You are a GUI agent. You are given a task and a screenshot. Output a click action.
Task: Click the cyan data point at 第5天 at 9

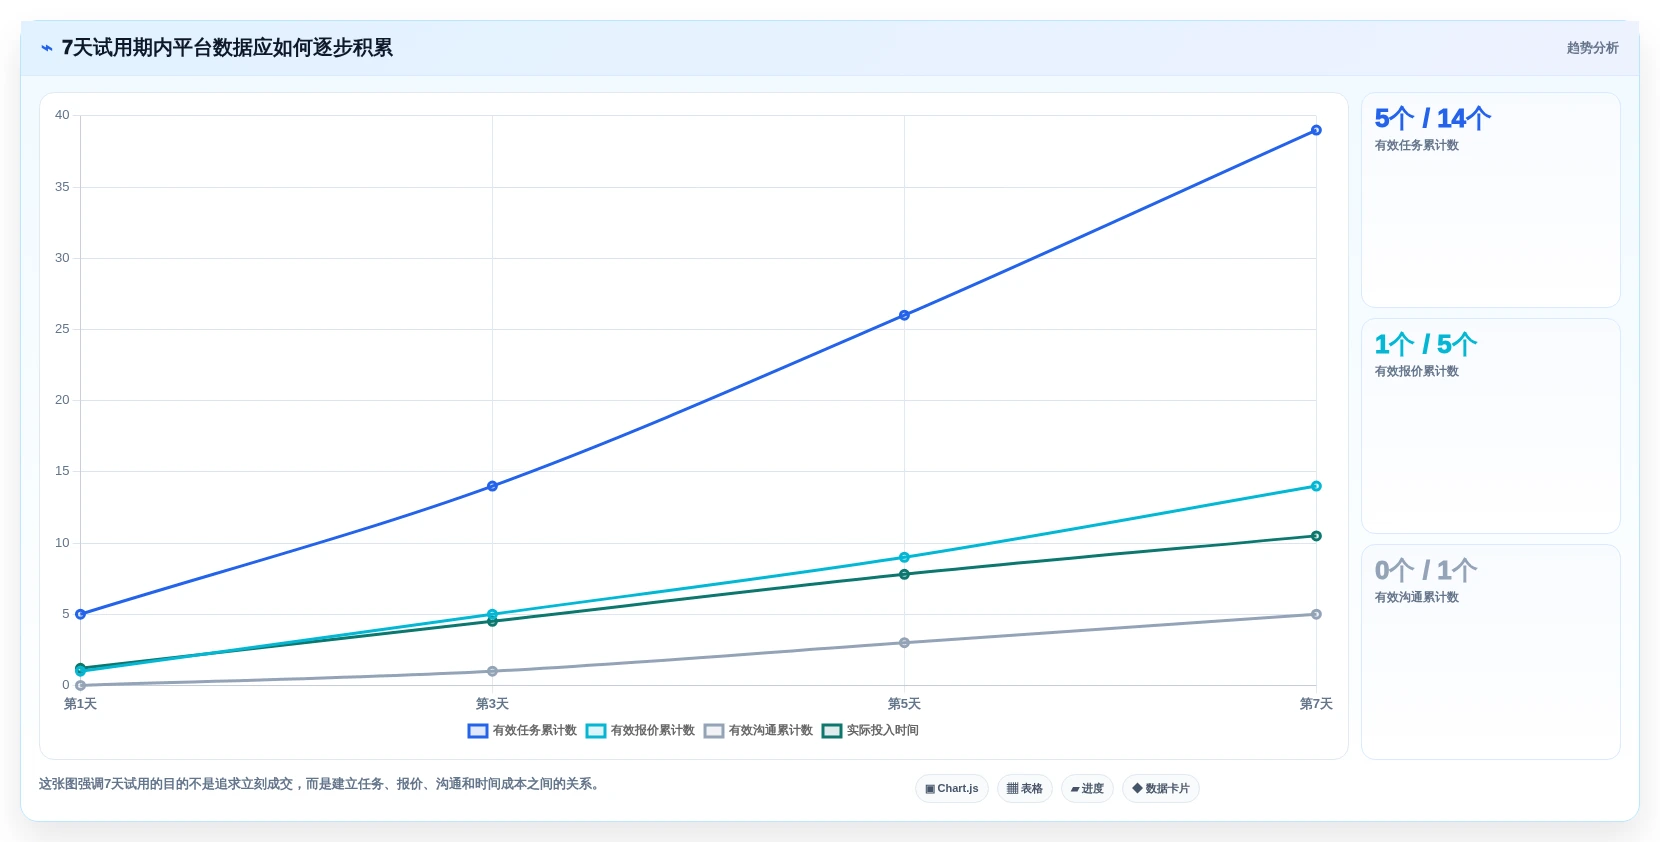click(x=904, y=557)
